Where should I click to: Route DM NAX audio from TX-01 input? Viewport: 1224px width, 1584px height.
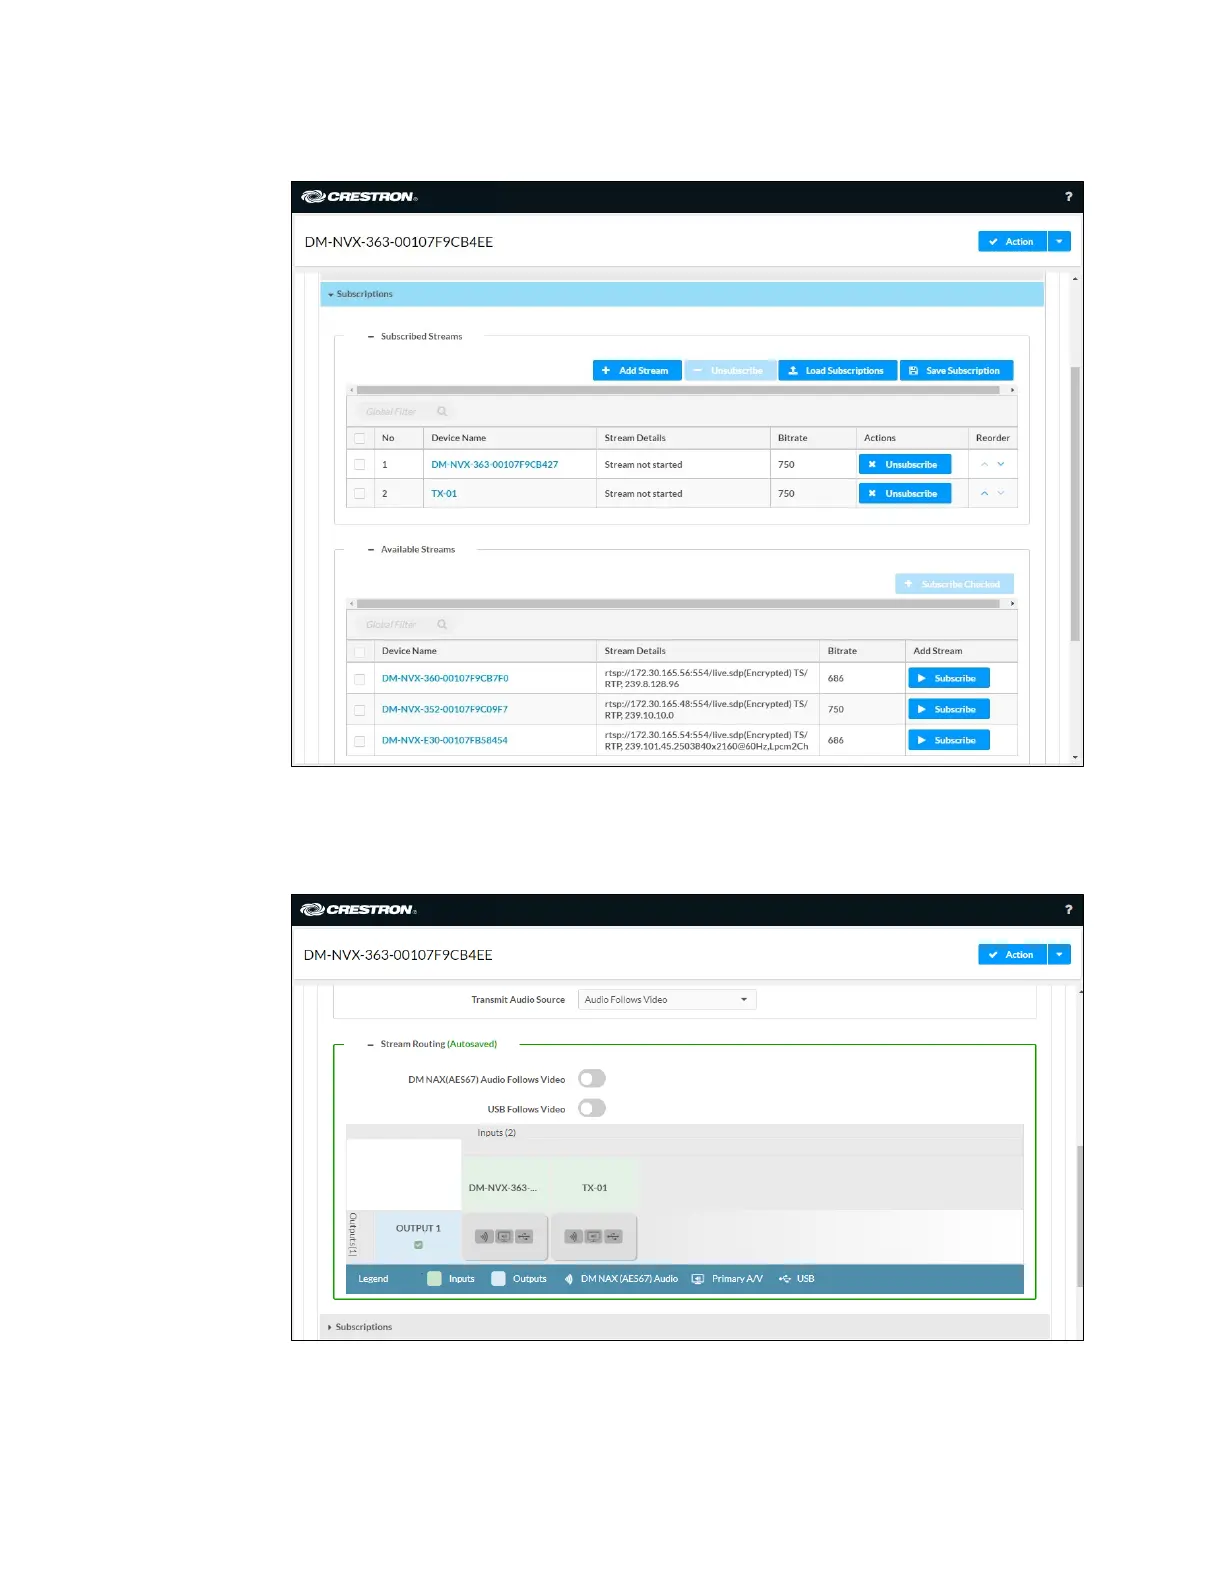(x=573, y=1237)
